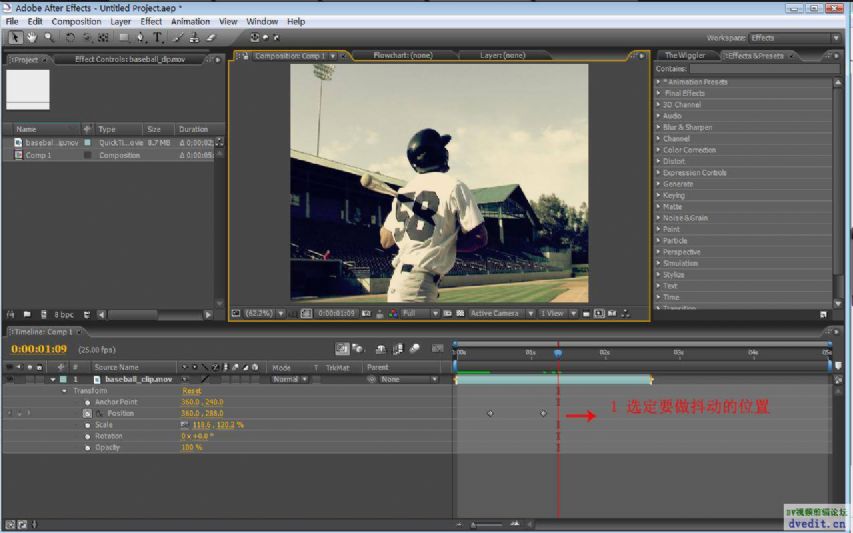853x533 pixels.
Task: Select the Clone Stamp tool
Action: pos(194,38)
